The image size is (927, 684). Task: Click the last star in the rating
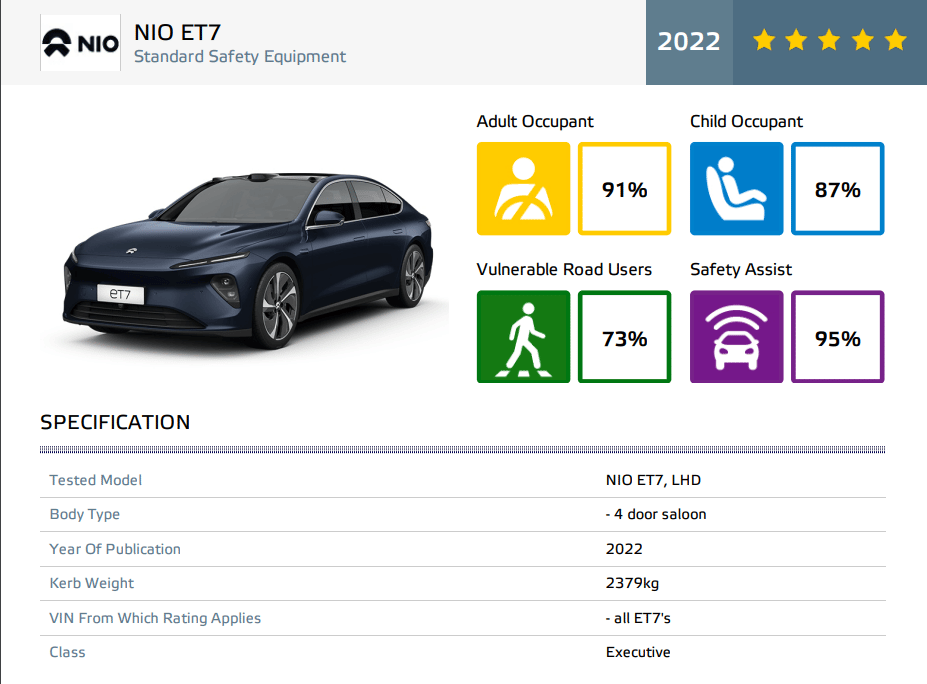point(894,41)
